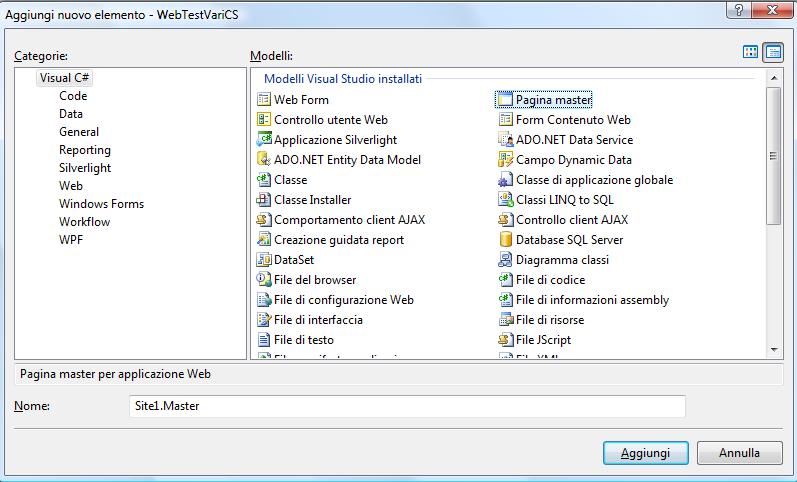Click the templates list scroll down arrow
797x482 pixels.
pos(774,349)
